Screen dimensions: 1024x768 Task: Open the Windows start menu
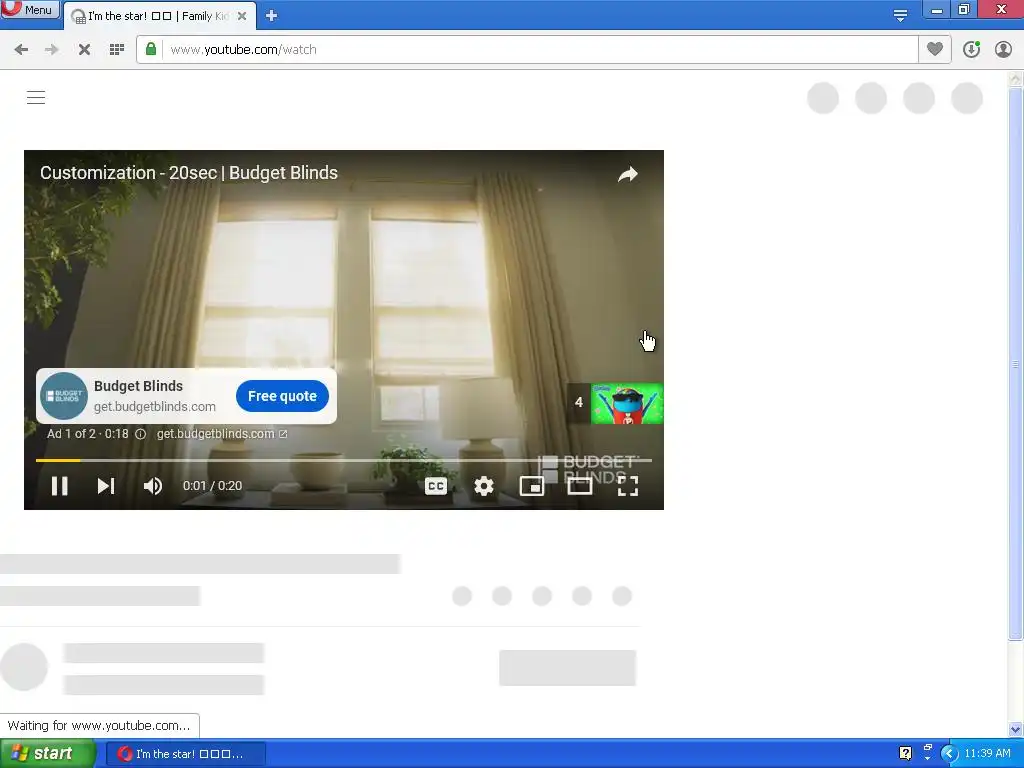(47, 754)
